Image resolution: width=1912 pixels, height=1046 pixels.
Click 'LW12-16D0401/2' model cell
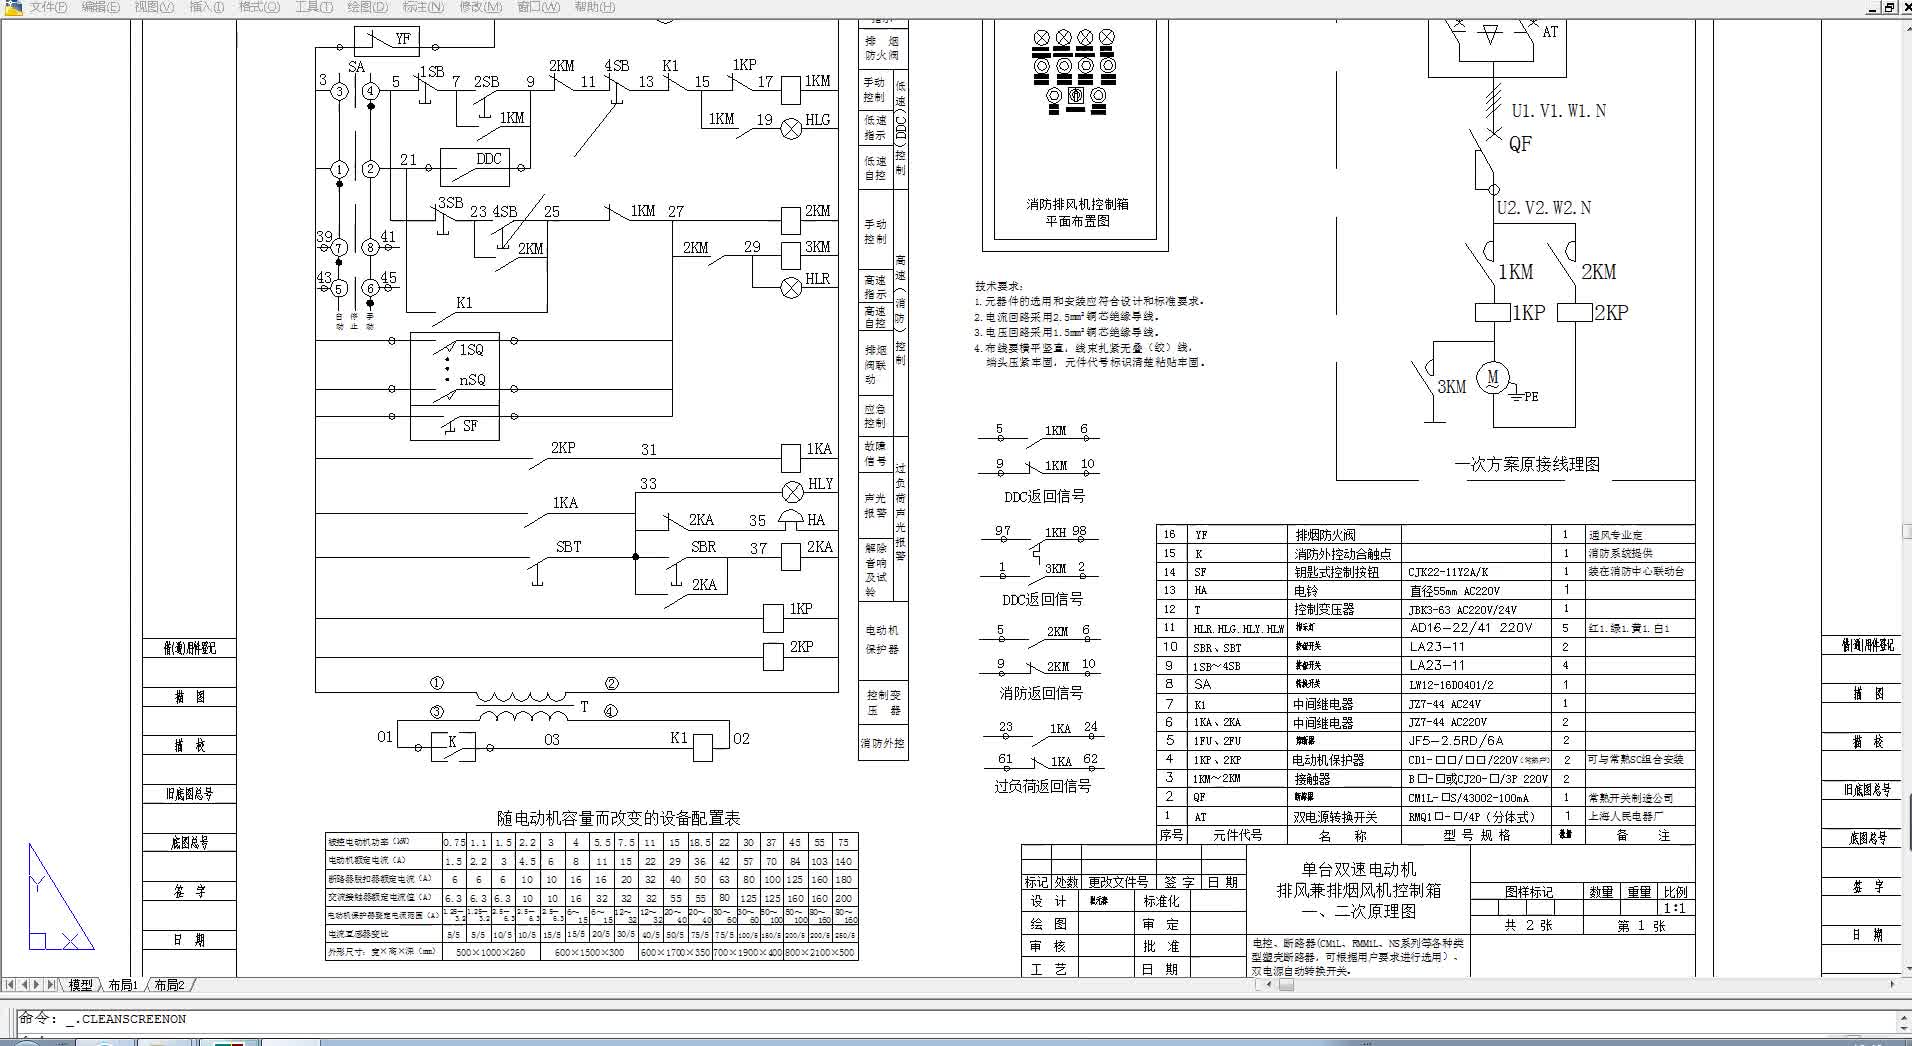pos(1451,685)
